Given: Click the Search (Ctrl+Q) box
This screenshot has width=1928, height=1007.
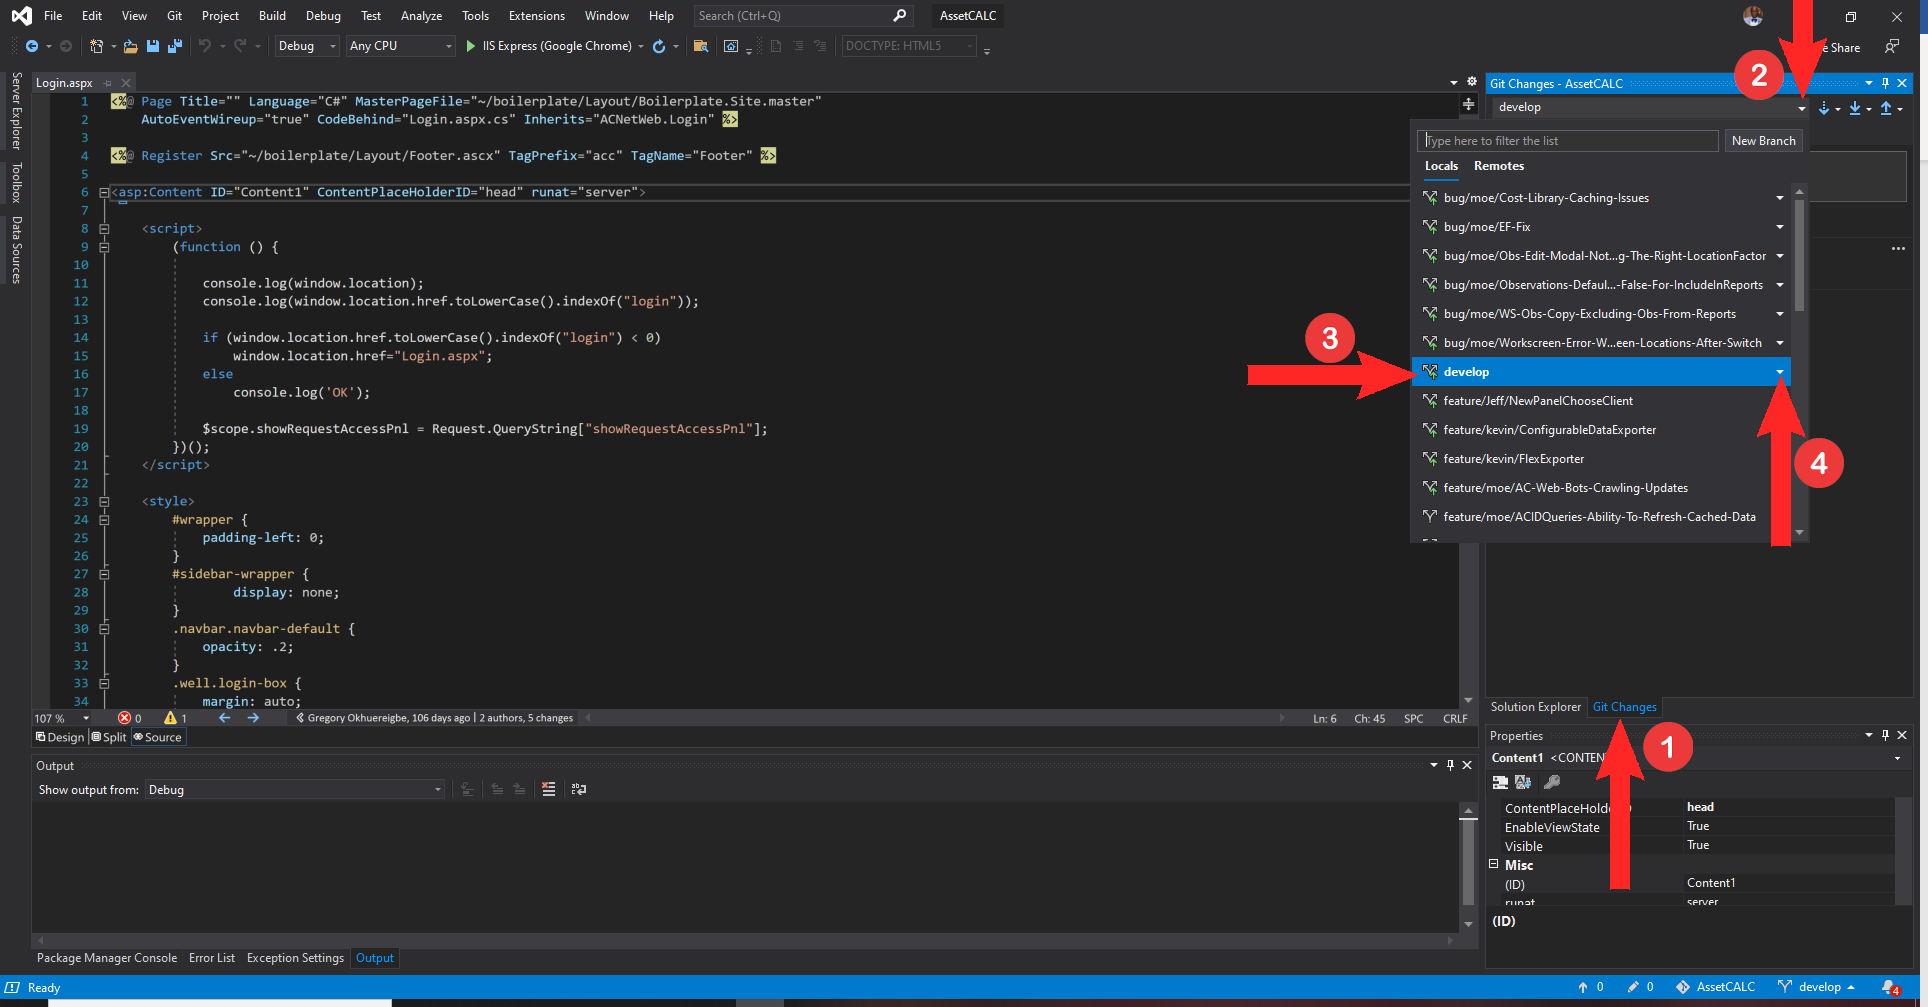Looking at the screenshot, I should tap(802, 16).
